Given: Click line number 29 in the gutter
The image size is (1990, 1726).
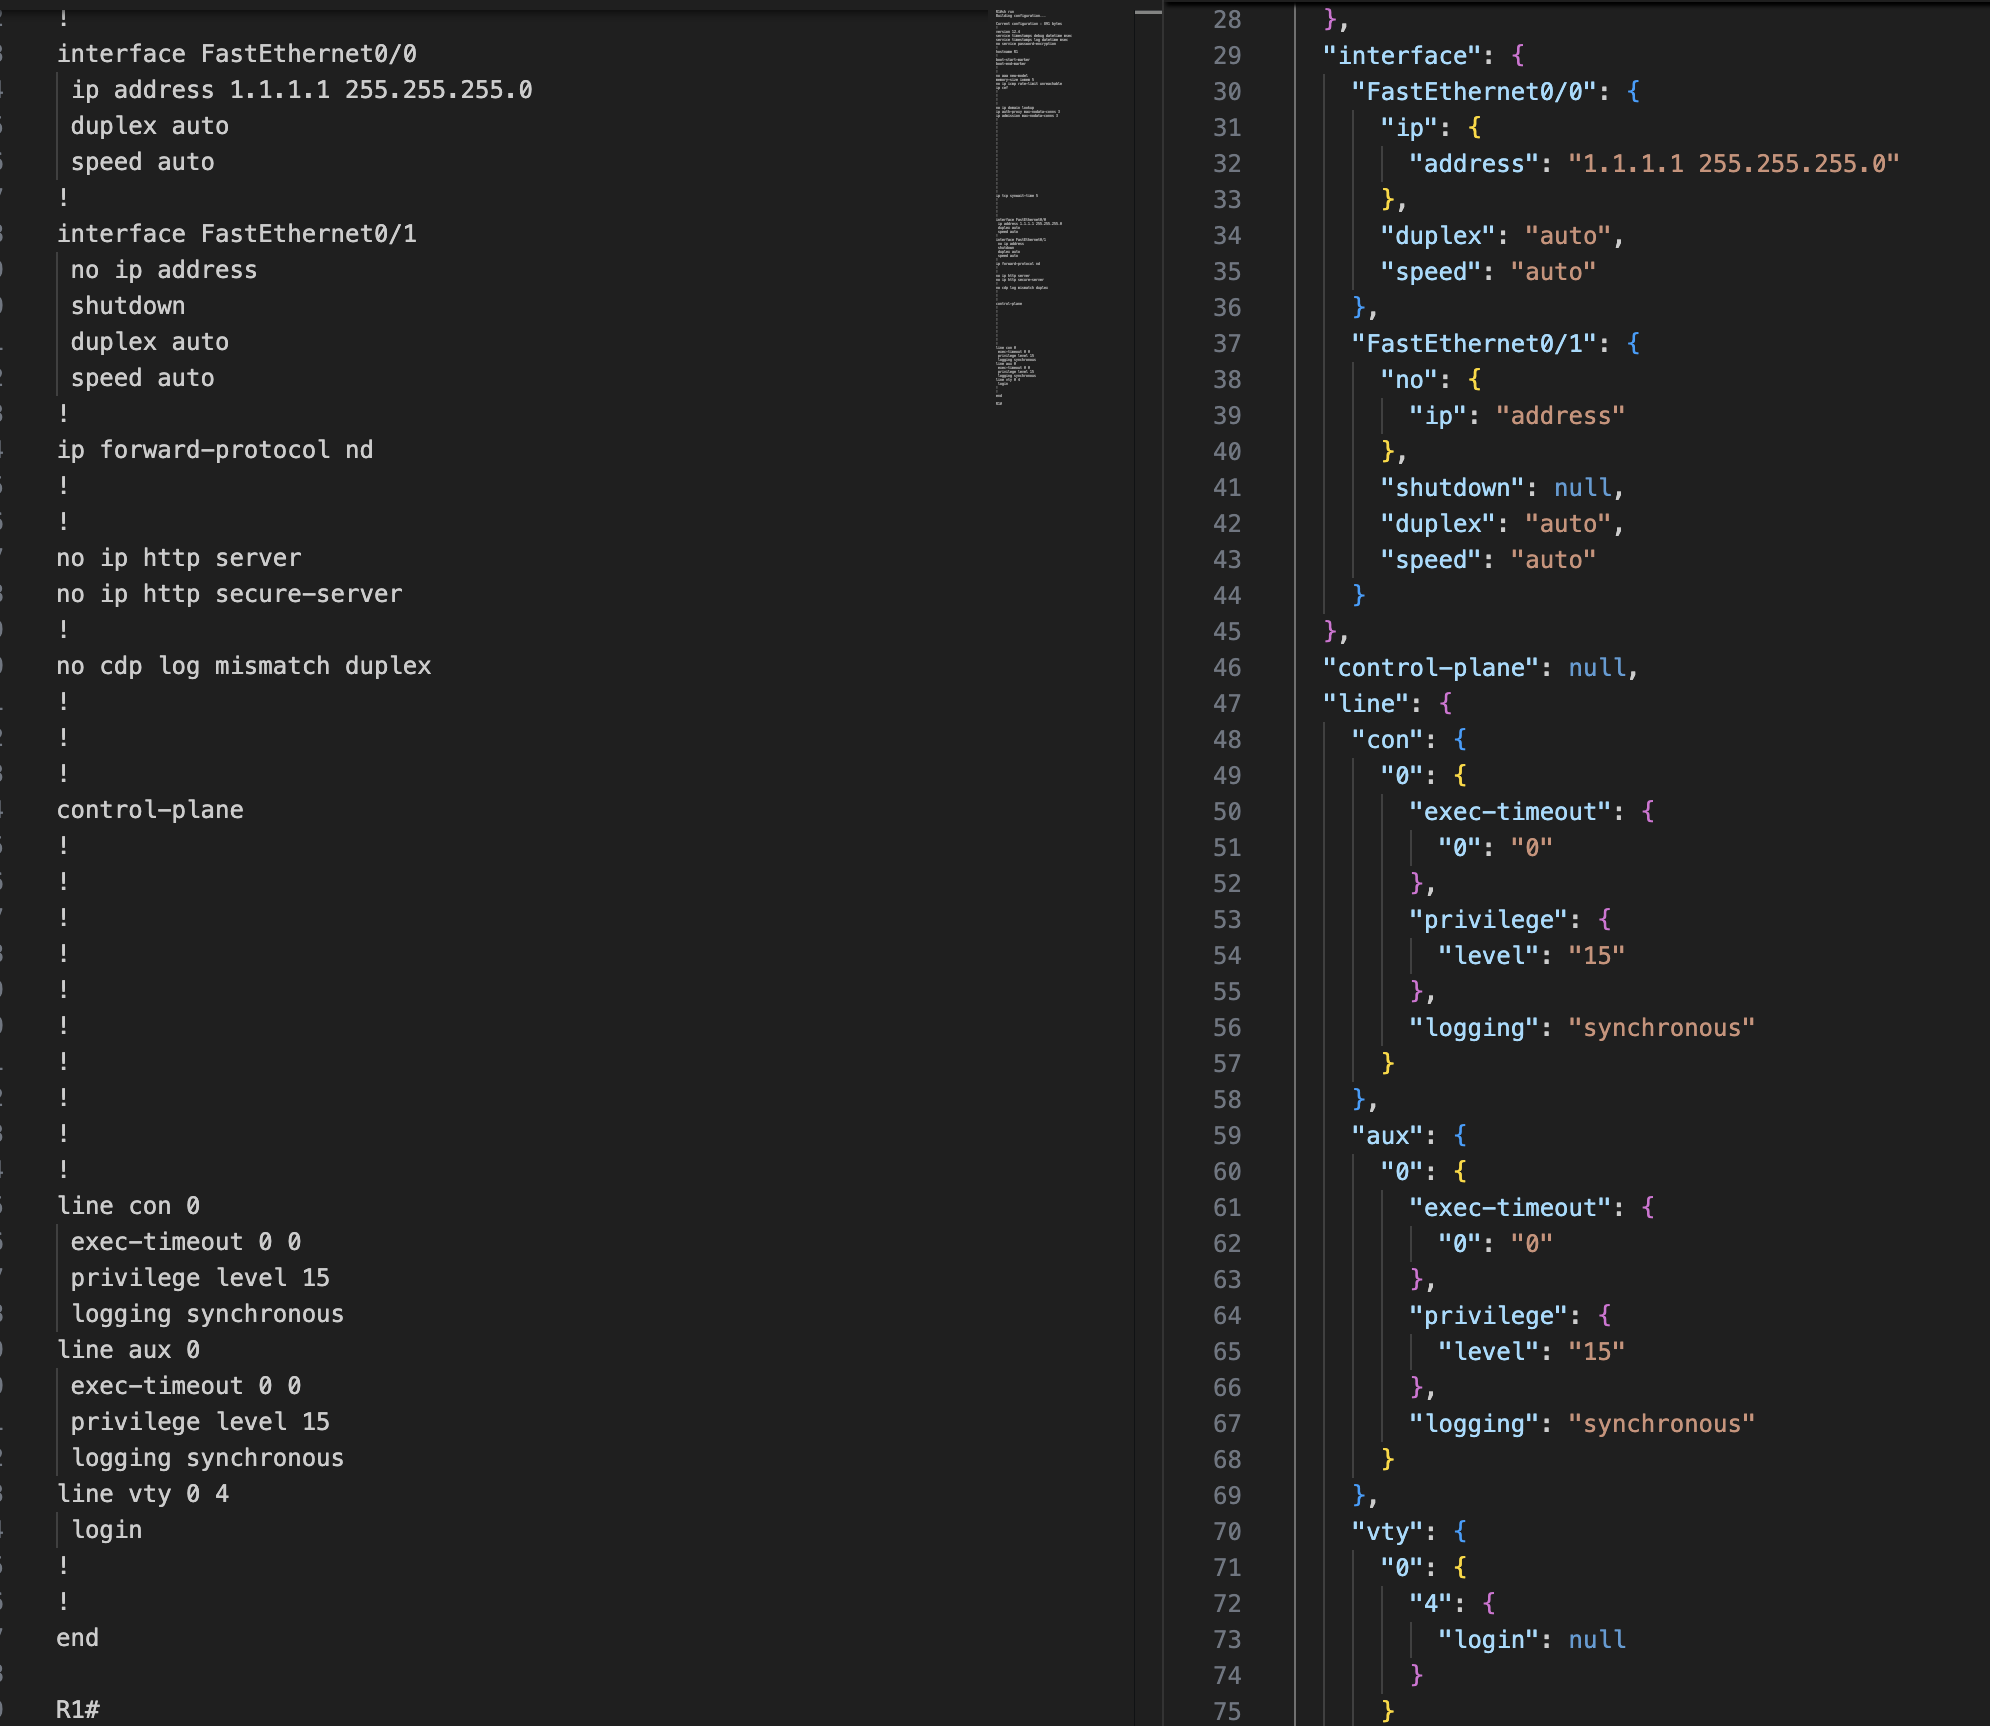Looking at the screenshot, I should pos(1227,54).
